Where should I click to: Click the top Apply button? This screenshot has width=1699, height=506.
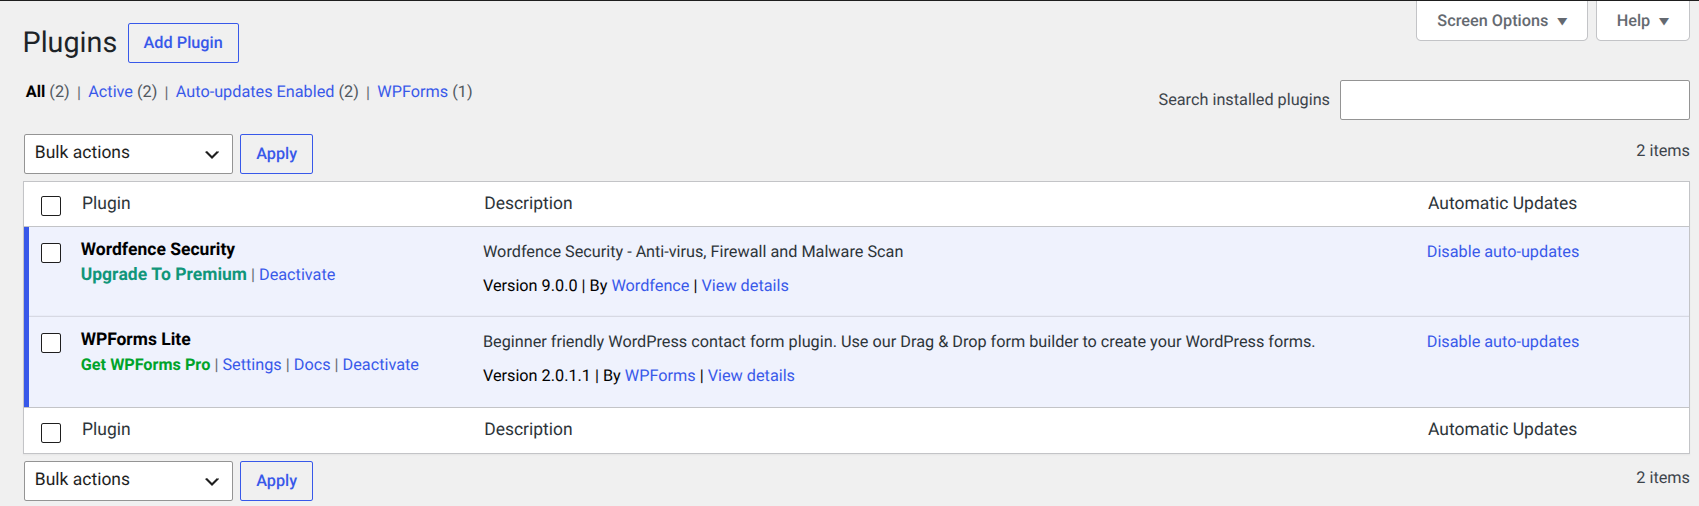tap(276, 154)
